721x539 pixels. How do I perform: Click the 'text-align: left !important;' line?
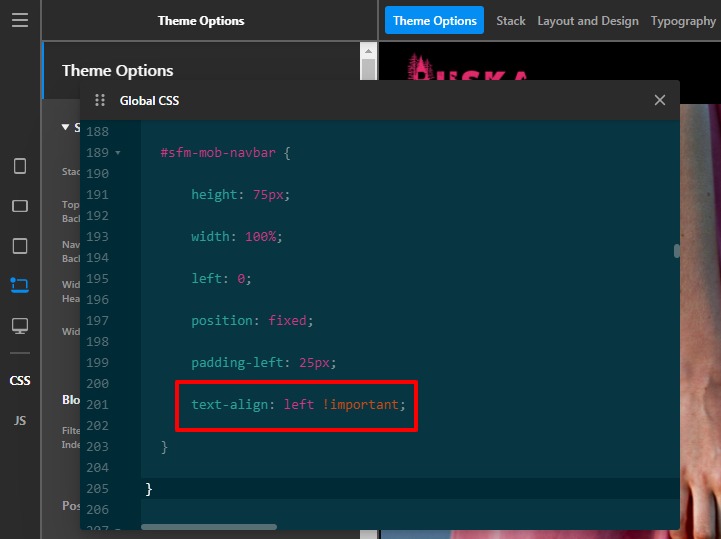click(298, 405)
